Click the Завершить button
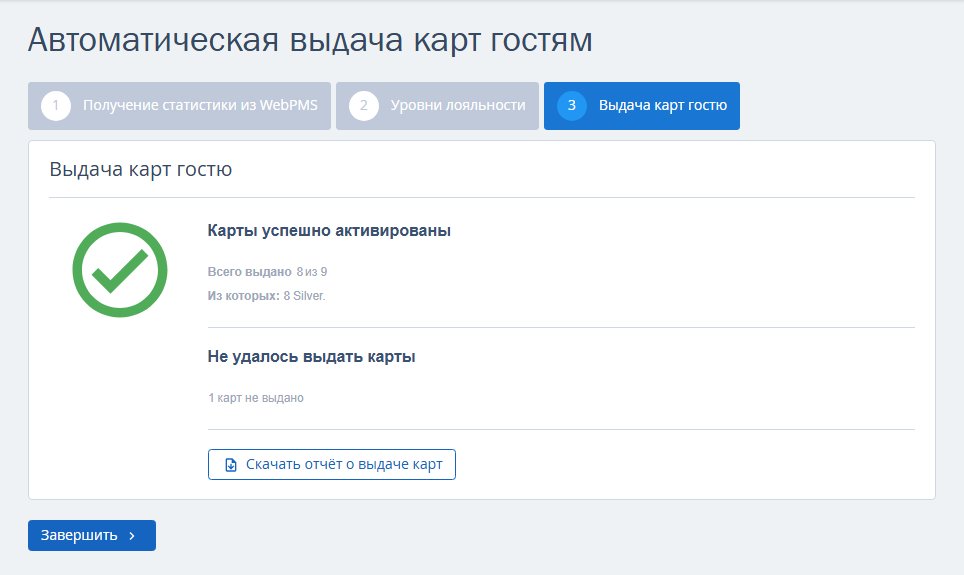This screenshot has width=964, height=575. pos(92,536)
